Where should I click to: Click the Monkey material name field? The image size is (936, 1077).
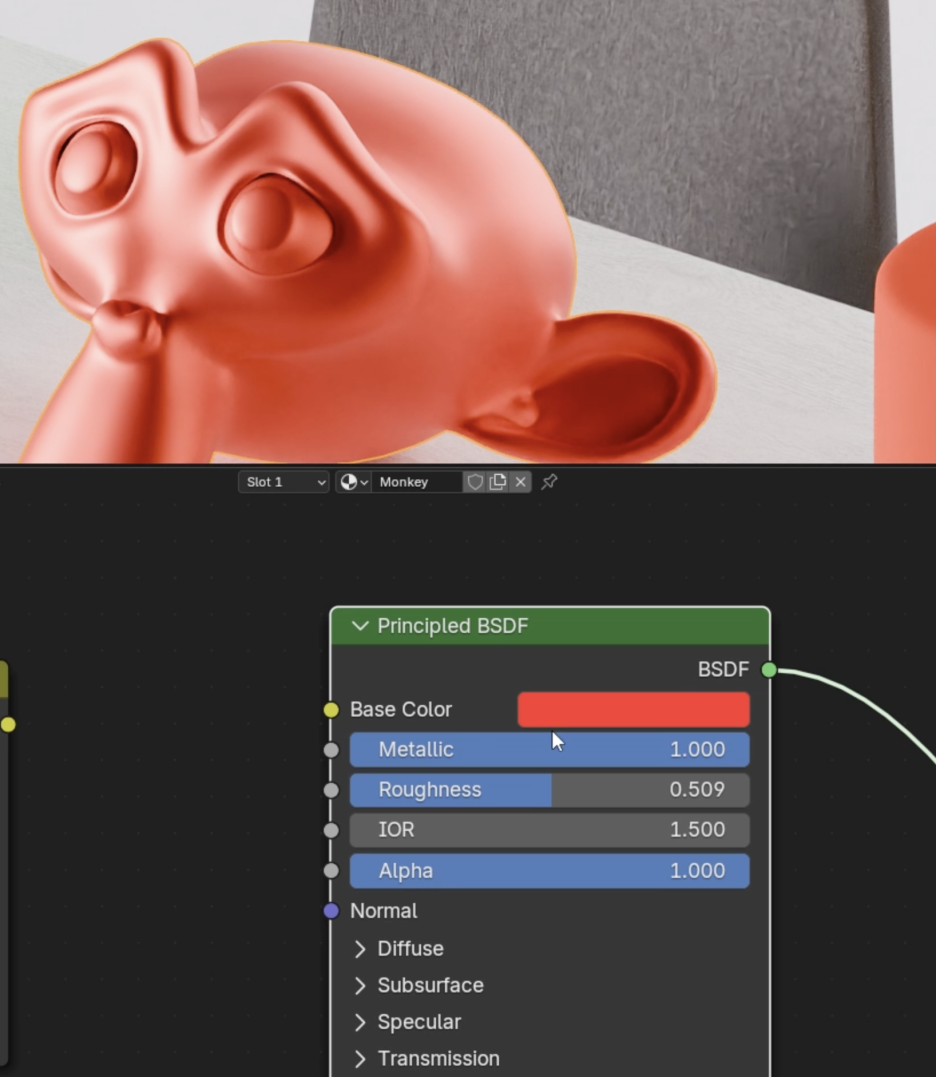418,482
